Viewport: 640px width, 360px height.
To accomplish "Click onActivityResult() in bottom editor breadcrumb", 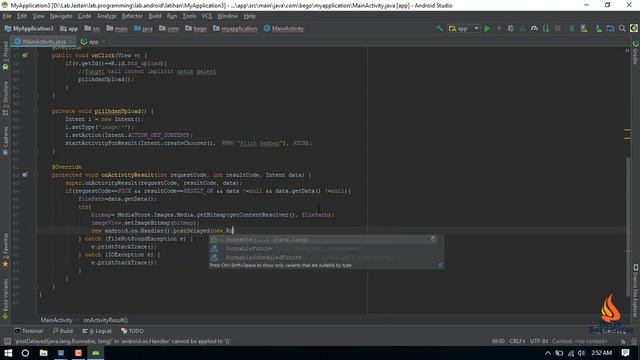I will (x=105, y=320).
